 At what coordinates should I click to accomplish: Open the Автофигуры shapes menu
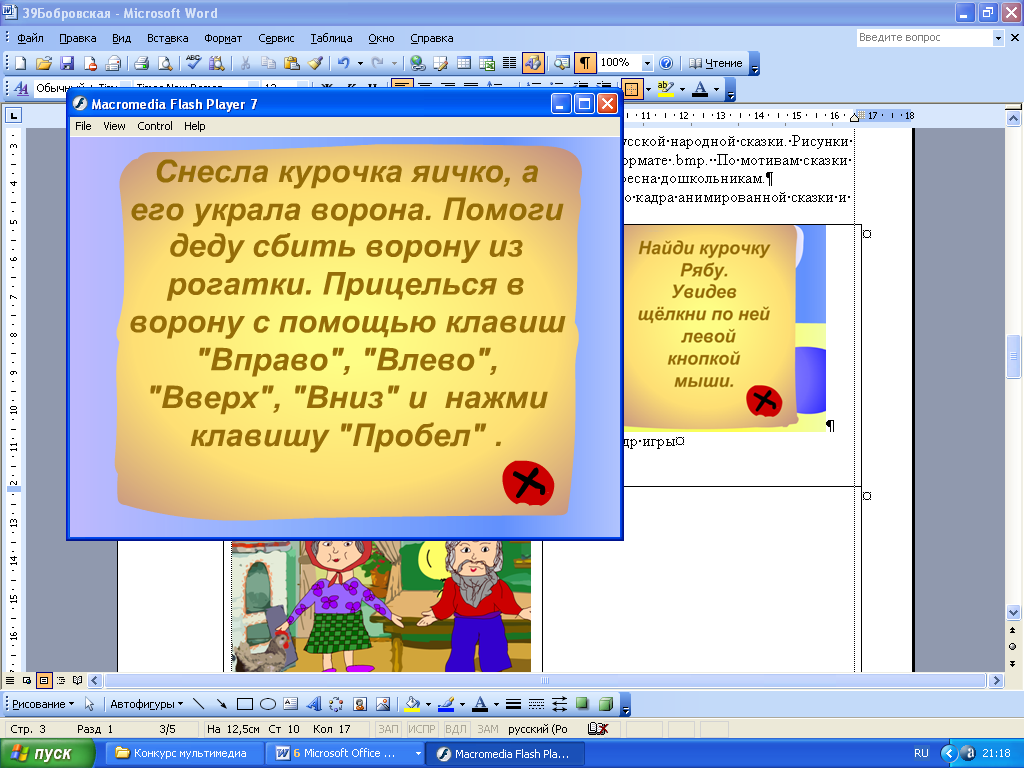click(x=146, y=704)
